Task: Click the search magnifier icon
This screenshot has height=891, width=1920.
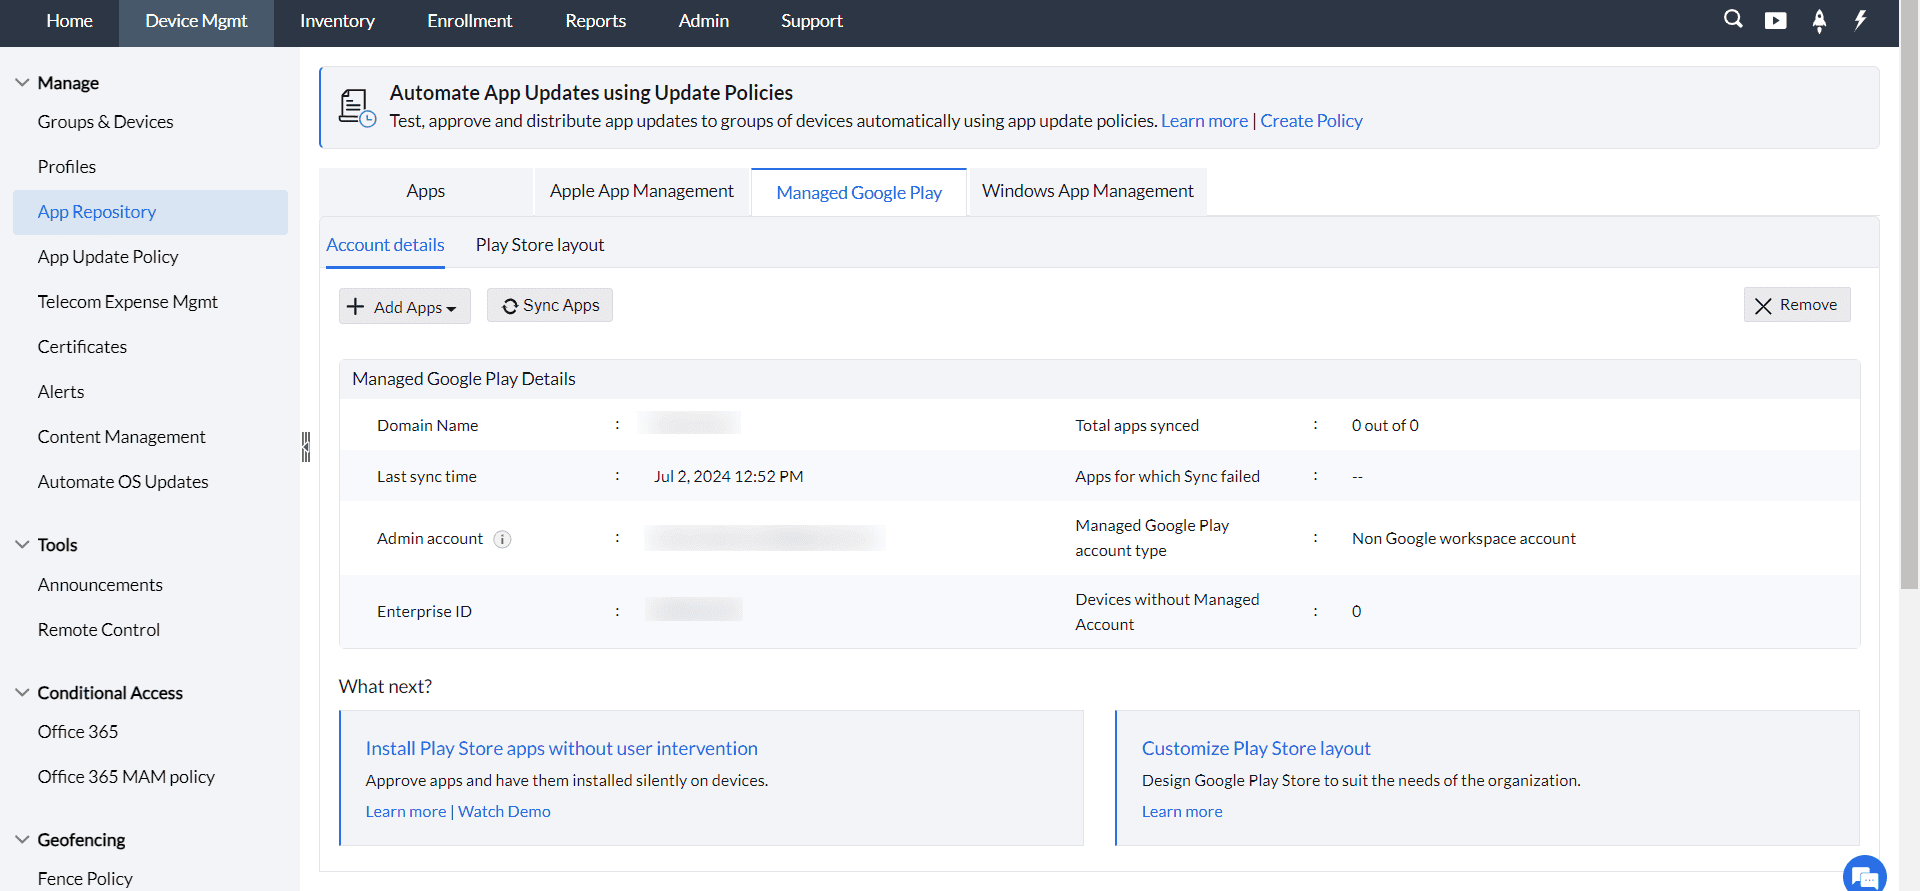Action: (1733, 20)
